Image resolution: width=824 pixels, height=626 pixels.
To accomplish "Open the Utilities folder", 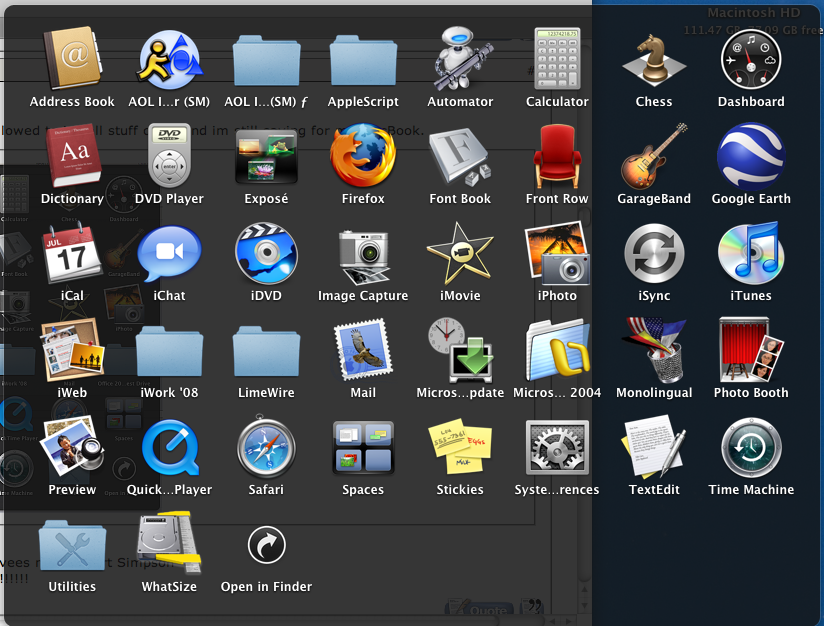I will 72,546.
